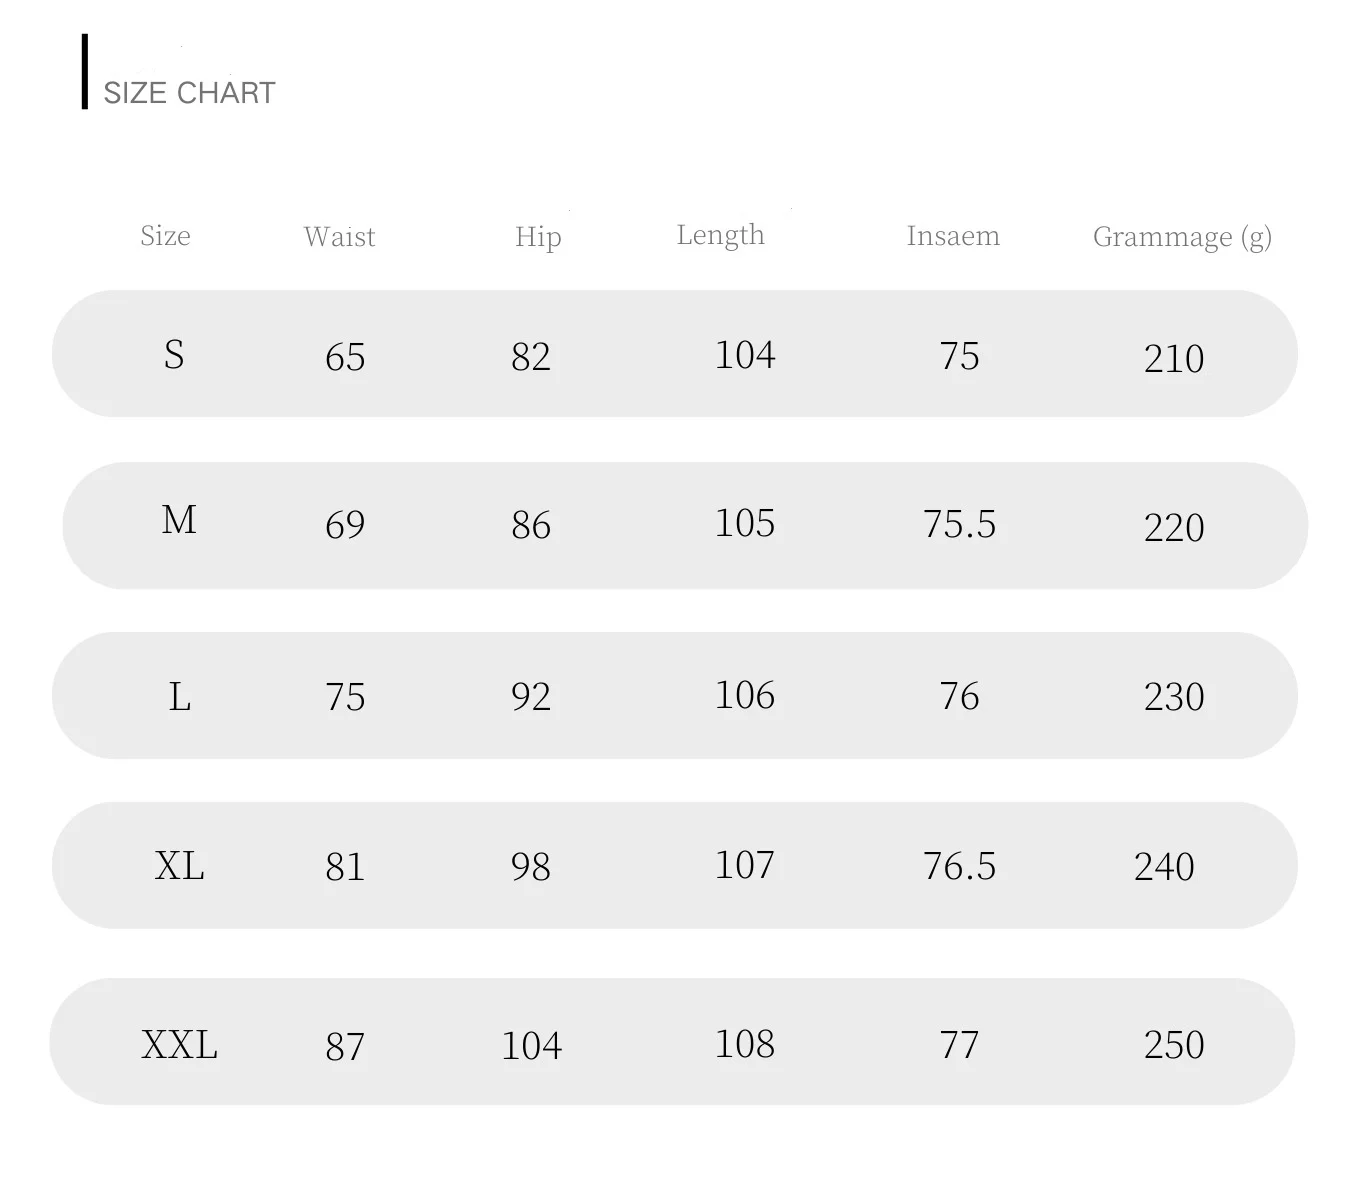Click grammage value 250 in XXL row
Screen dimensions: 1350x1200
tap(1174, 1045)
